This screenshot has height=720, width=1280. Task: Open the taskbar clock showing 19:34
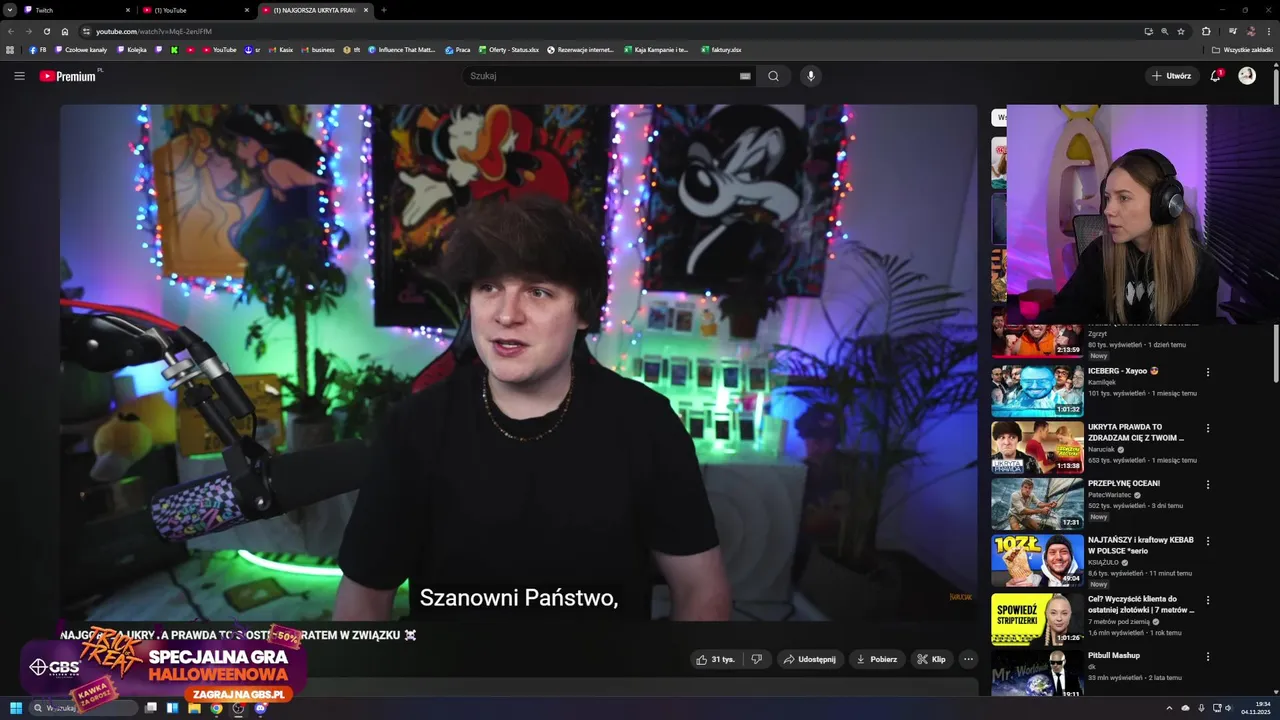coord(1255,708)
